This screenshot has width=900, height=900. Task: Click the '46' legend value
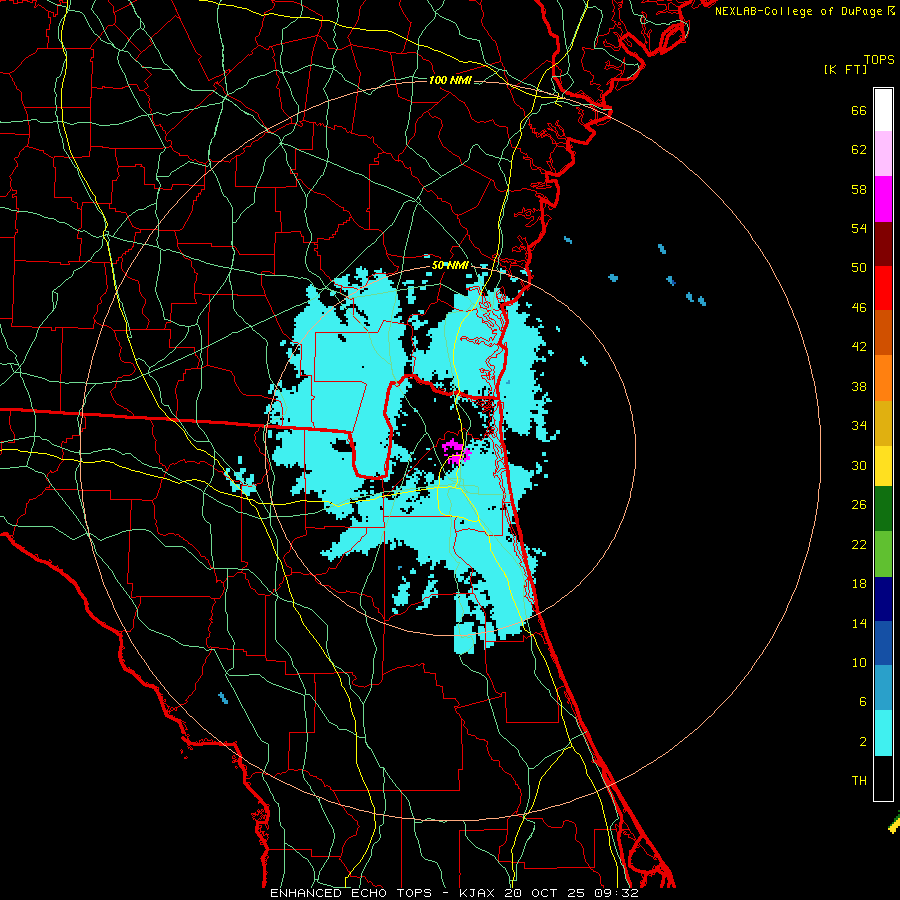click(859, 308)
